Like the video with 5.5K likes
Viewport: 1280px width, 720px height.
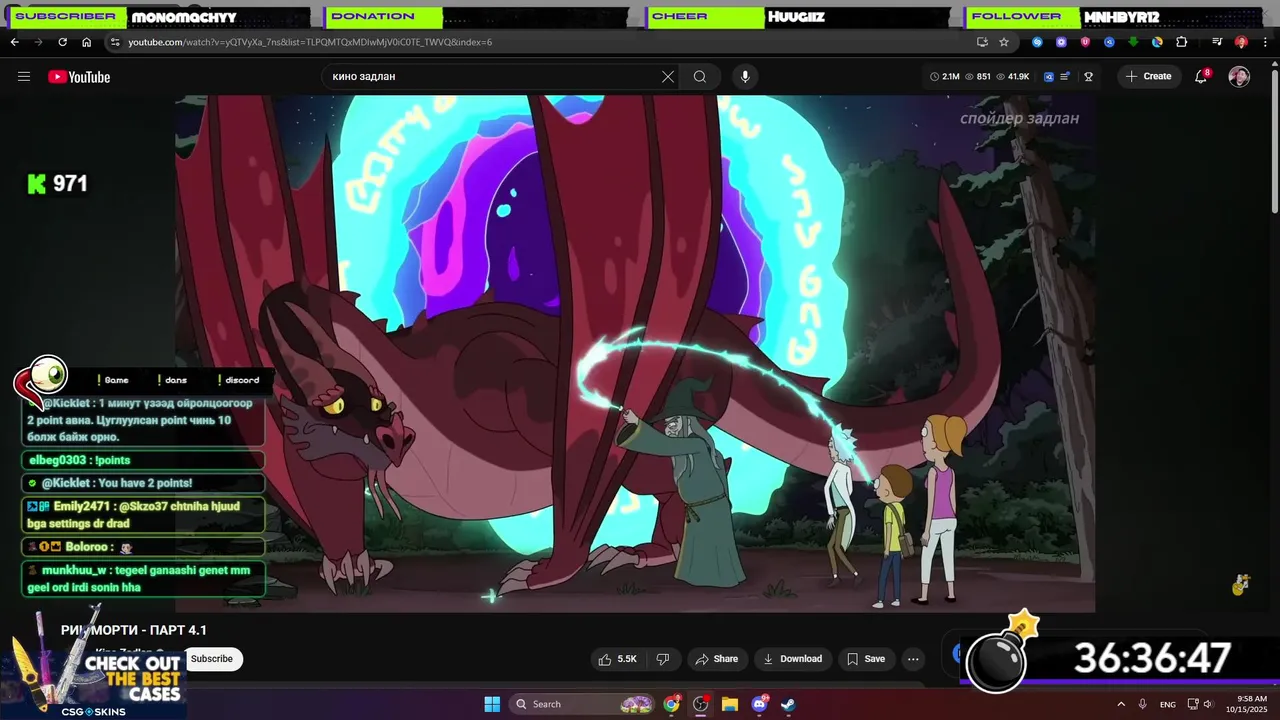coord(618,659)
